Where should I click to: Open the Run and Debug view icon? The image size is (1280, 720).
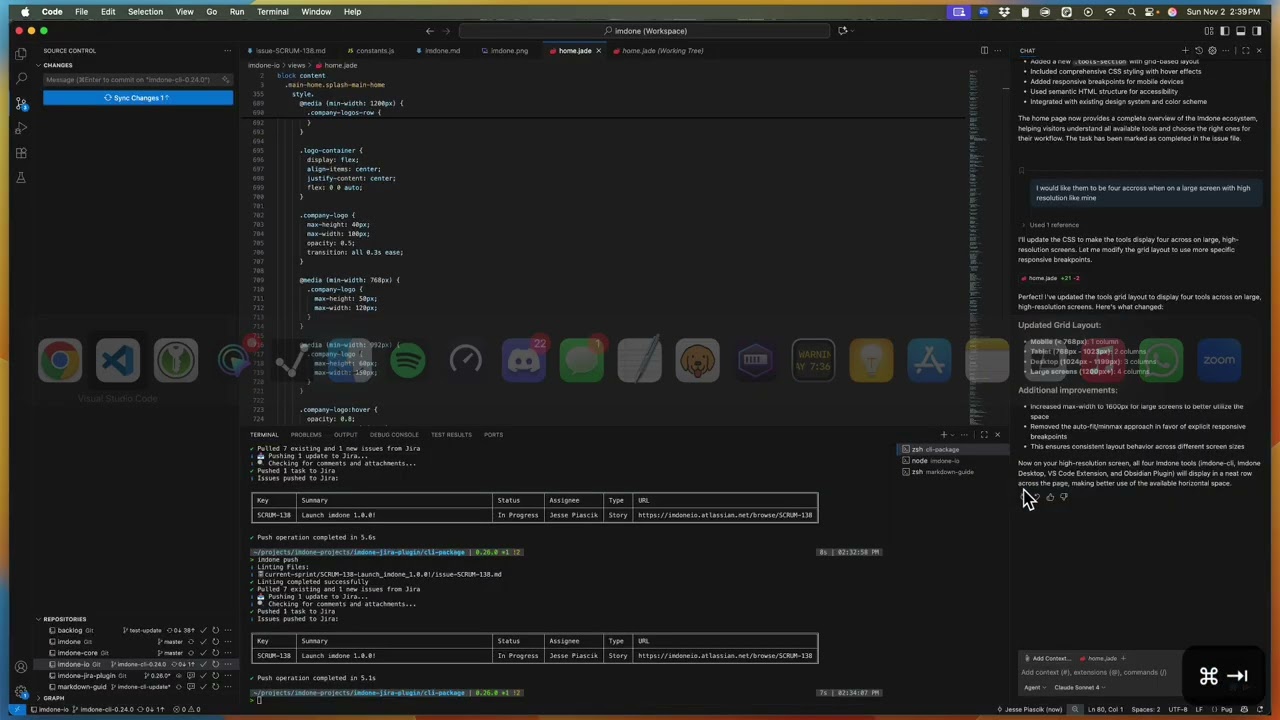21,128
